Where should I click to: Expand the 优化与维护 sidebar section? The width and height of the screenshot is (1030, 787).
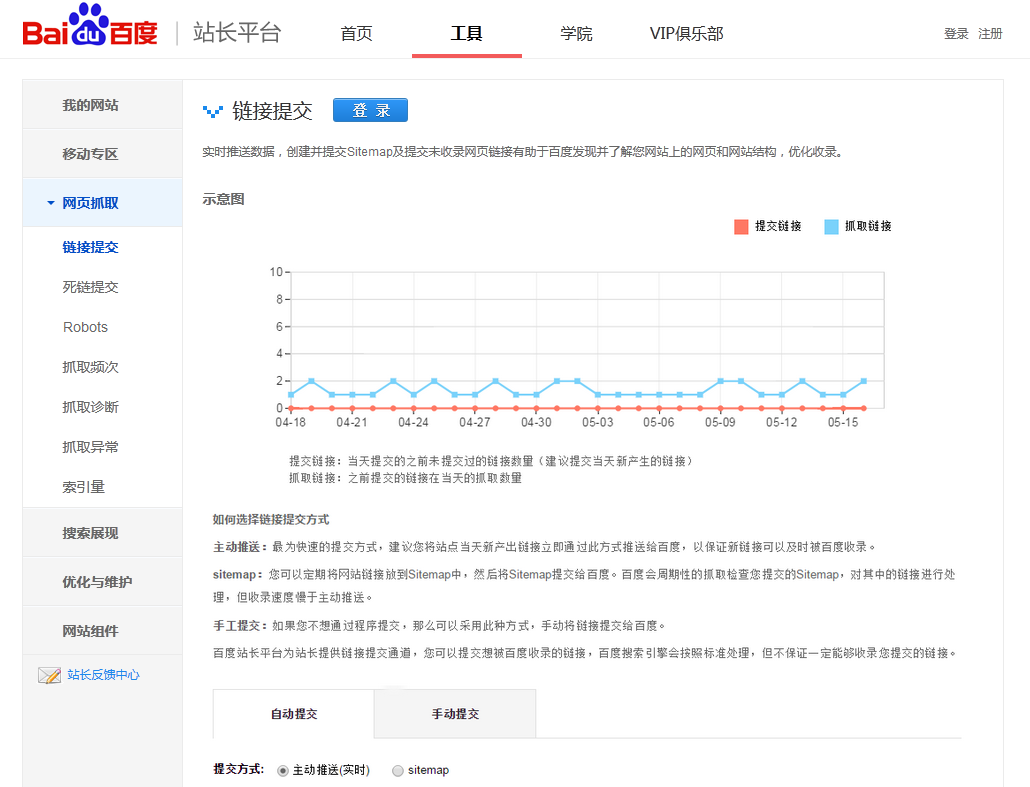click(102, 581)
